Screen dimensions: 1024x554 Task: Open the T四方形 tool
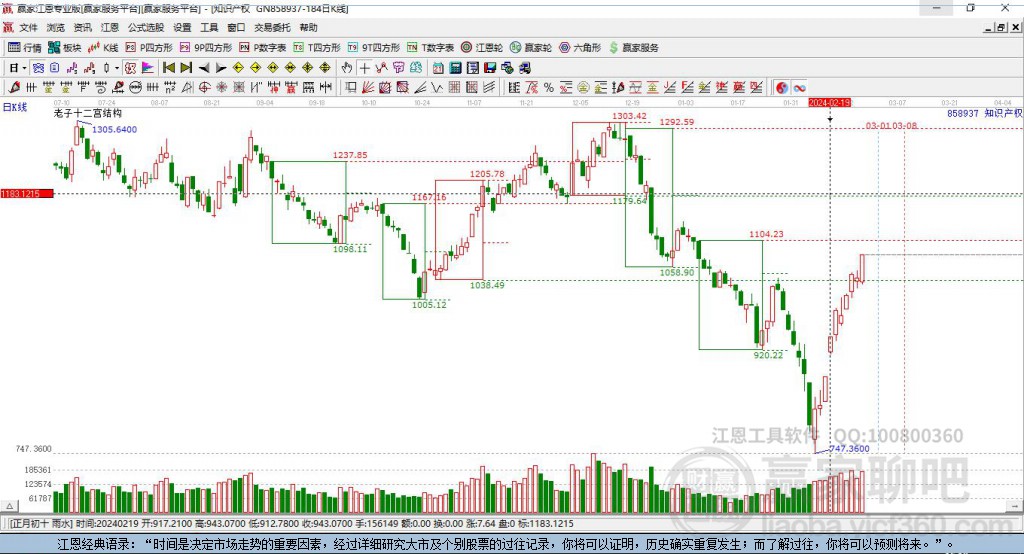[317, 48]
